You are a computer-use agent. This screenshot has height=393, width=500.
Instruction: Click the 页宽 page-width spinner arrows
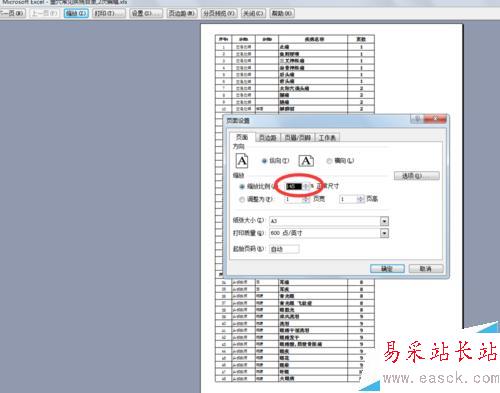click(x=306, y=199)
